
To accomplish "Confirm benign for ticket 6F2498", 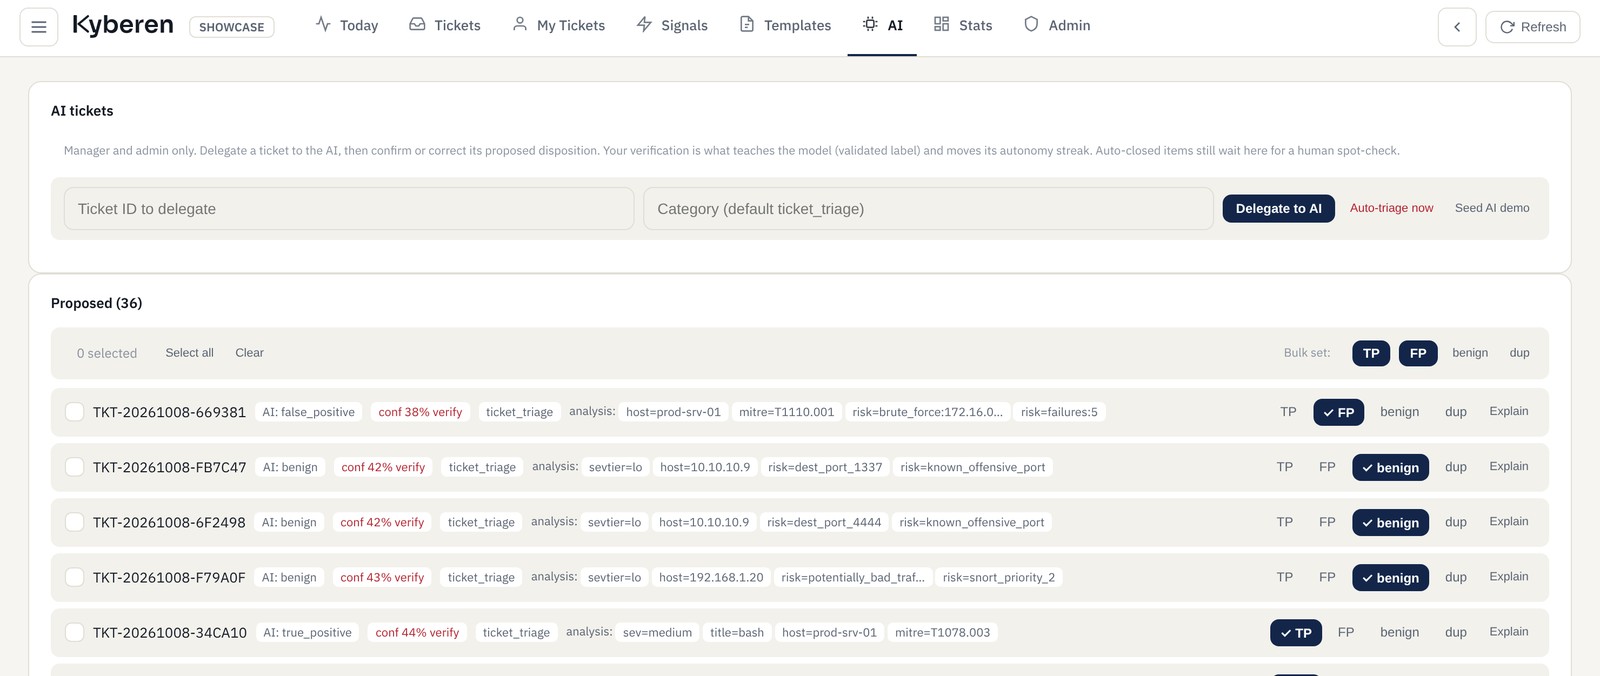I will 1390,522.
